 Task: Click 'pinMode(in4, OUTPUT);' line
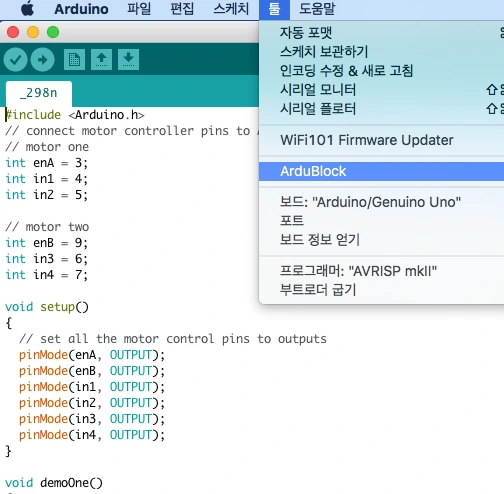point(92,435)
